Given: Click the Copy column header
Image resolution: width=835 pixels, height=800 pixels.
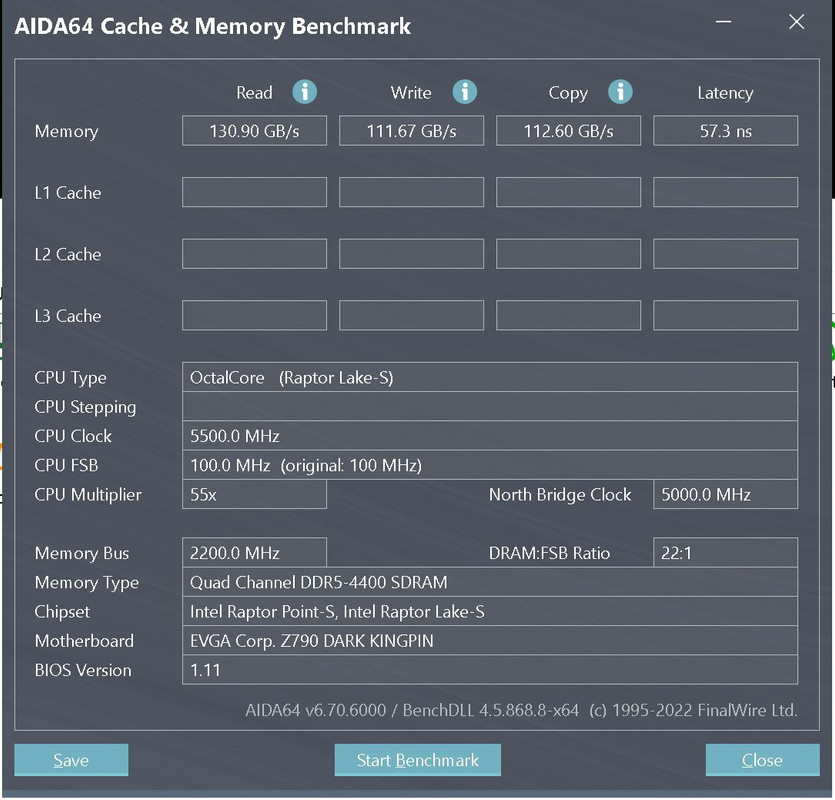Looking at the screenshot, I should coord(568,93).
